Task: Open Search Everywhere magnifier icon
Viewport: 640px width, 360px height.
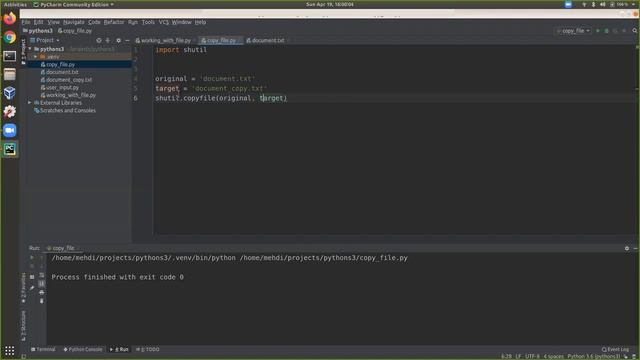Action: (635, 31)
